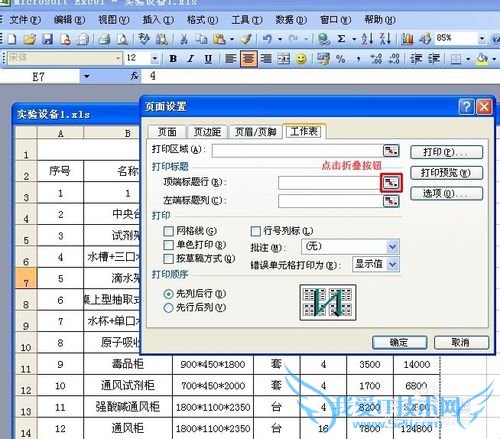Open the 格式 menu
The width and height of the screenshot is (500, 439).
click(202, 20)
